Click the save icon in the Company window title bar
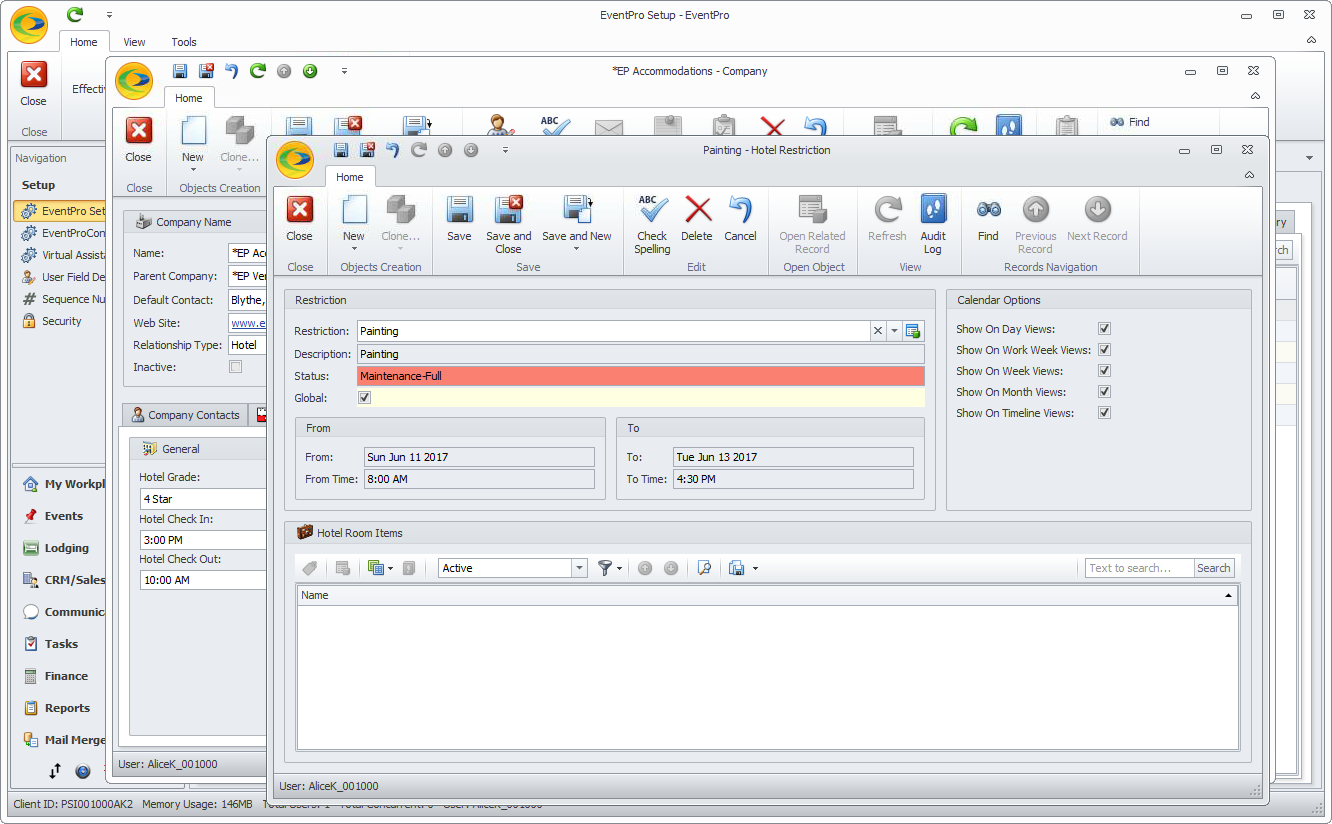The width and height of the screenshot is (1332, 824). click(x=180, y=71)
